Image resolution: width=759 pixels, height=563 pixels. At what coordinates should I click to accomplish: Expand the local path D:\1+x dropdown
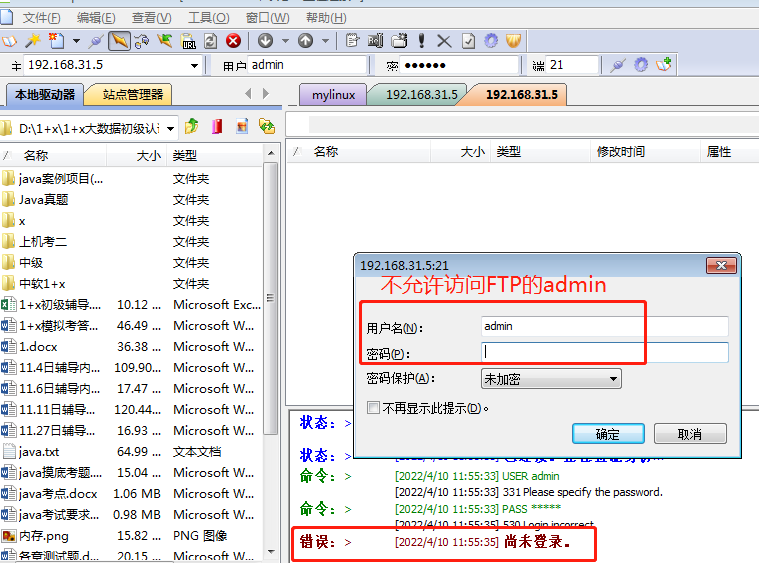click(x=170, y=129)
